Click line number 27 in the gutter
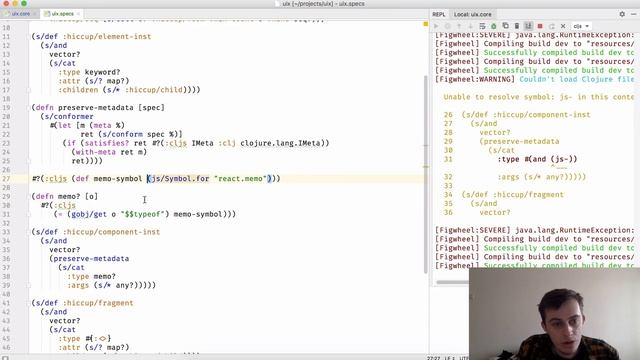This screenshot has height=360, width=640. tap(6, 179)
